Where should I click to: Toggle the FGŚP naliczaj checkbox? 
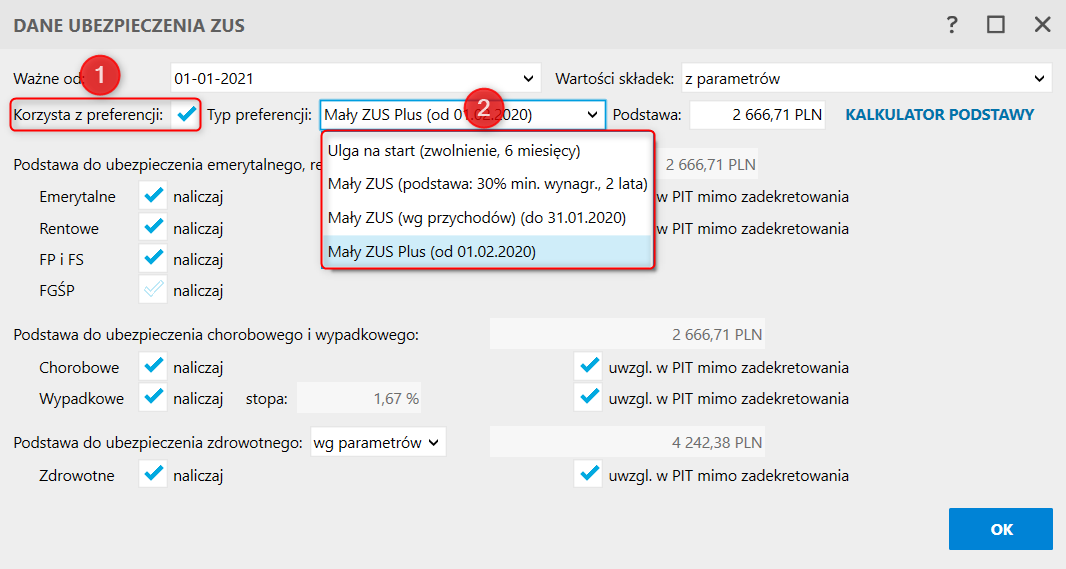coord(154,290)
